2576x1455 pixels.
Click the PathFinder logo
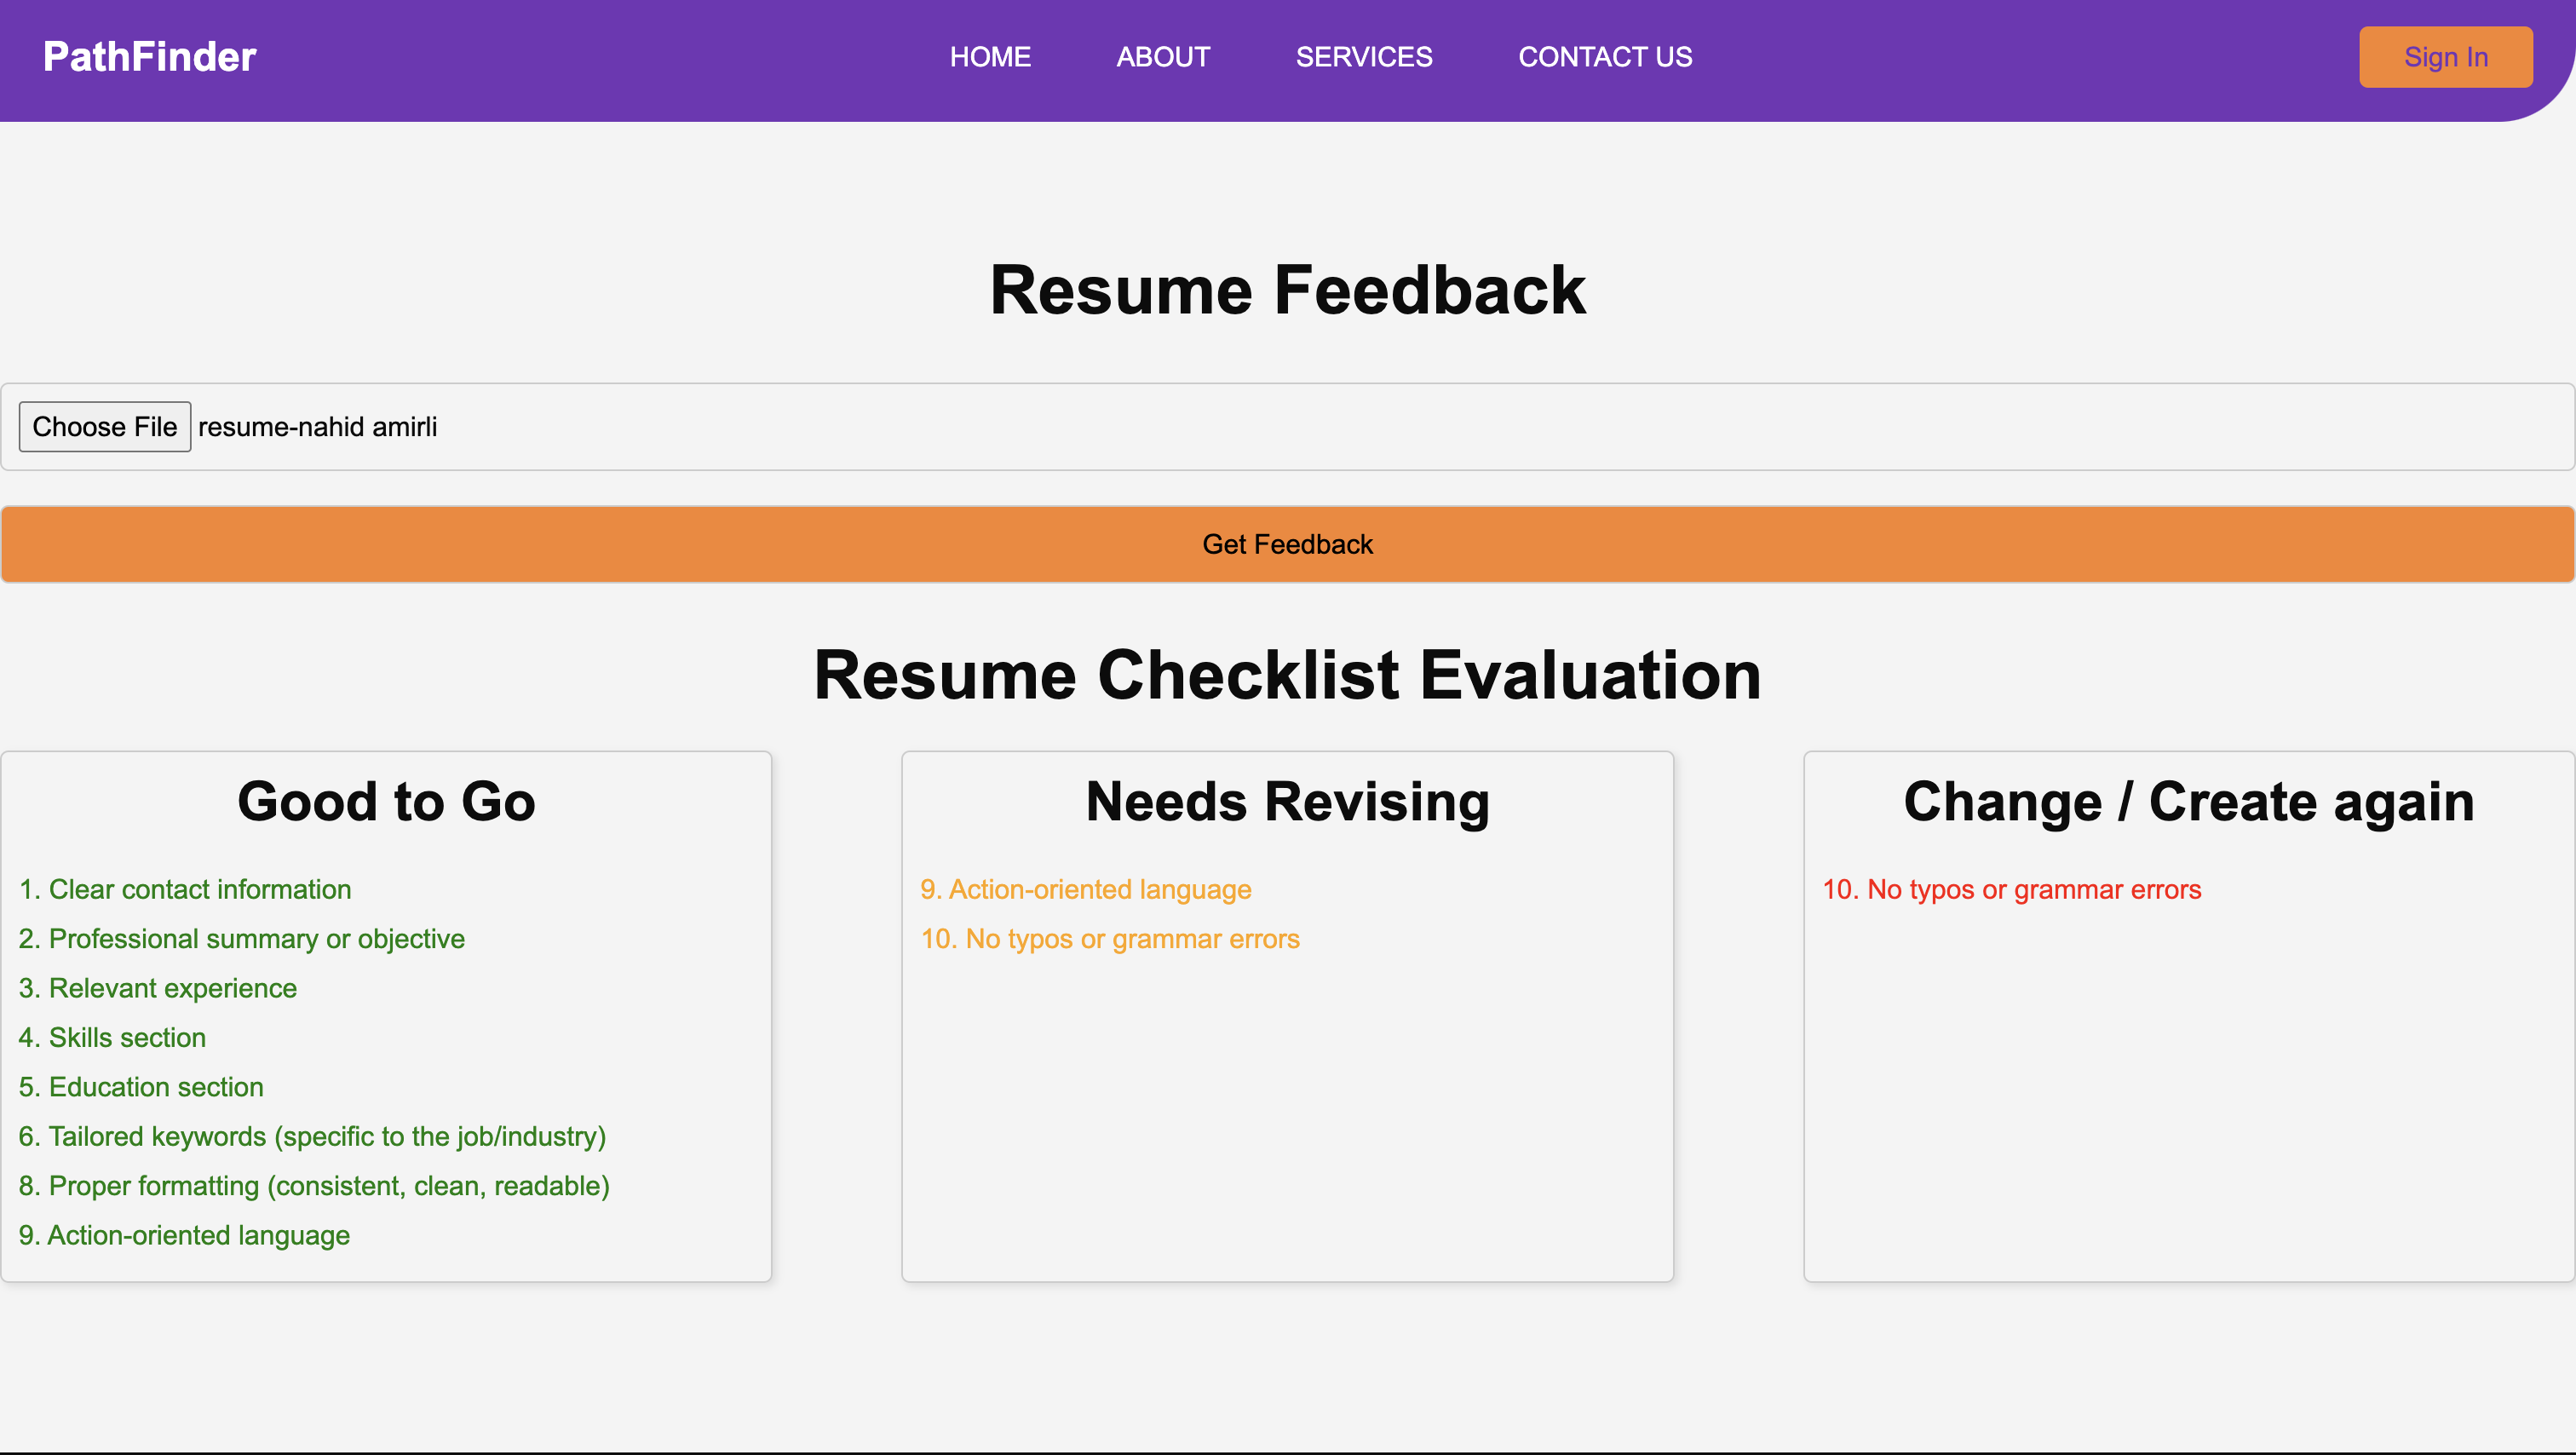pyautogui.click(x=150, y=57)
